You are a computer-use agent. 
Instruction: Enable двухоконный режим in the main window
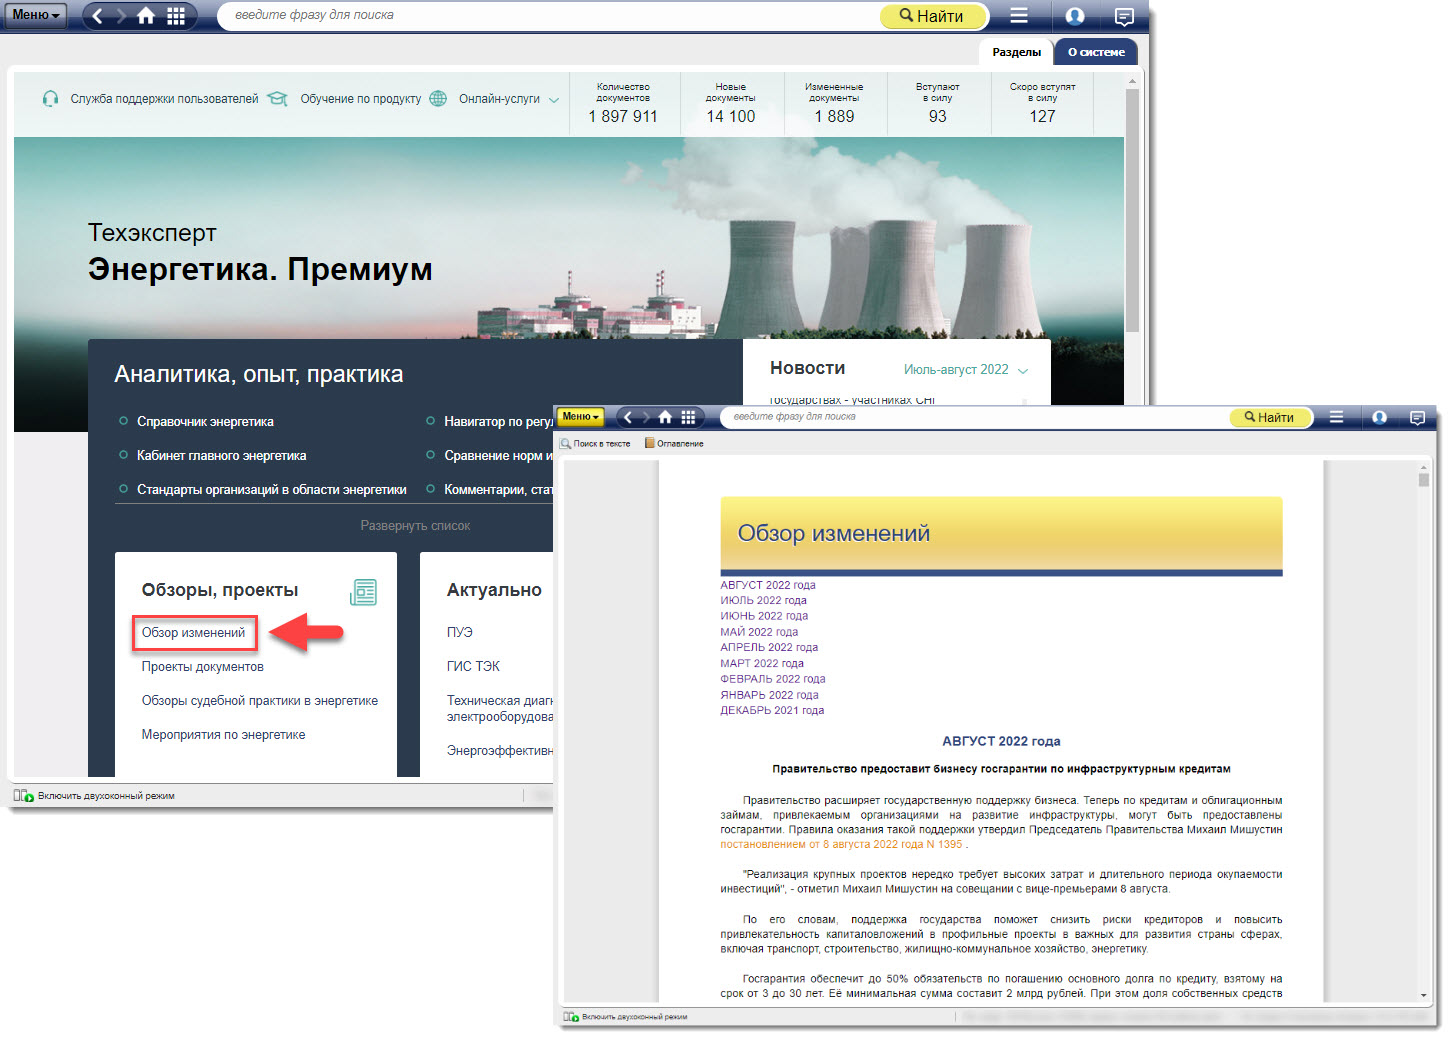point(95,796)
